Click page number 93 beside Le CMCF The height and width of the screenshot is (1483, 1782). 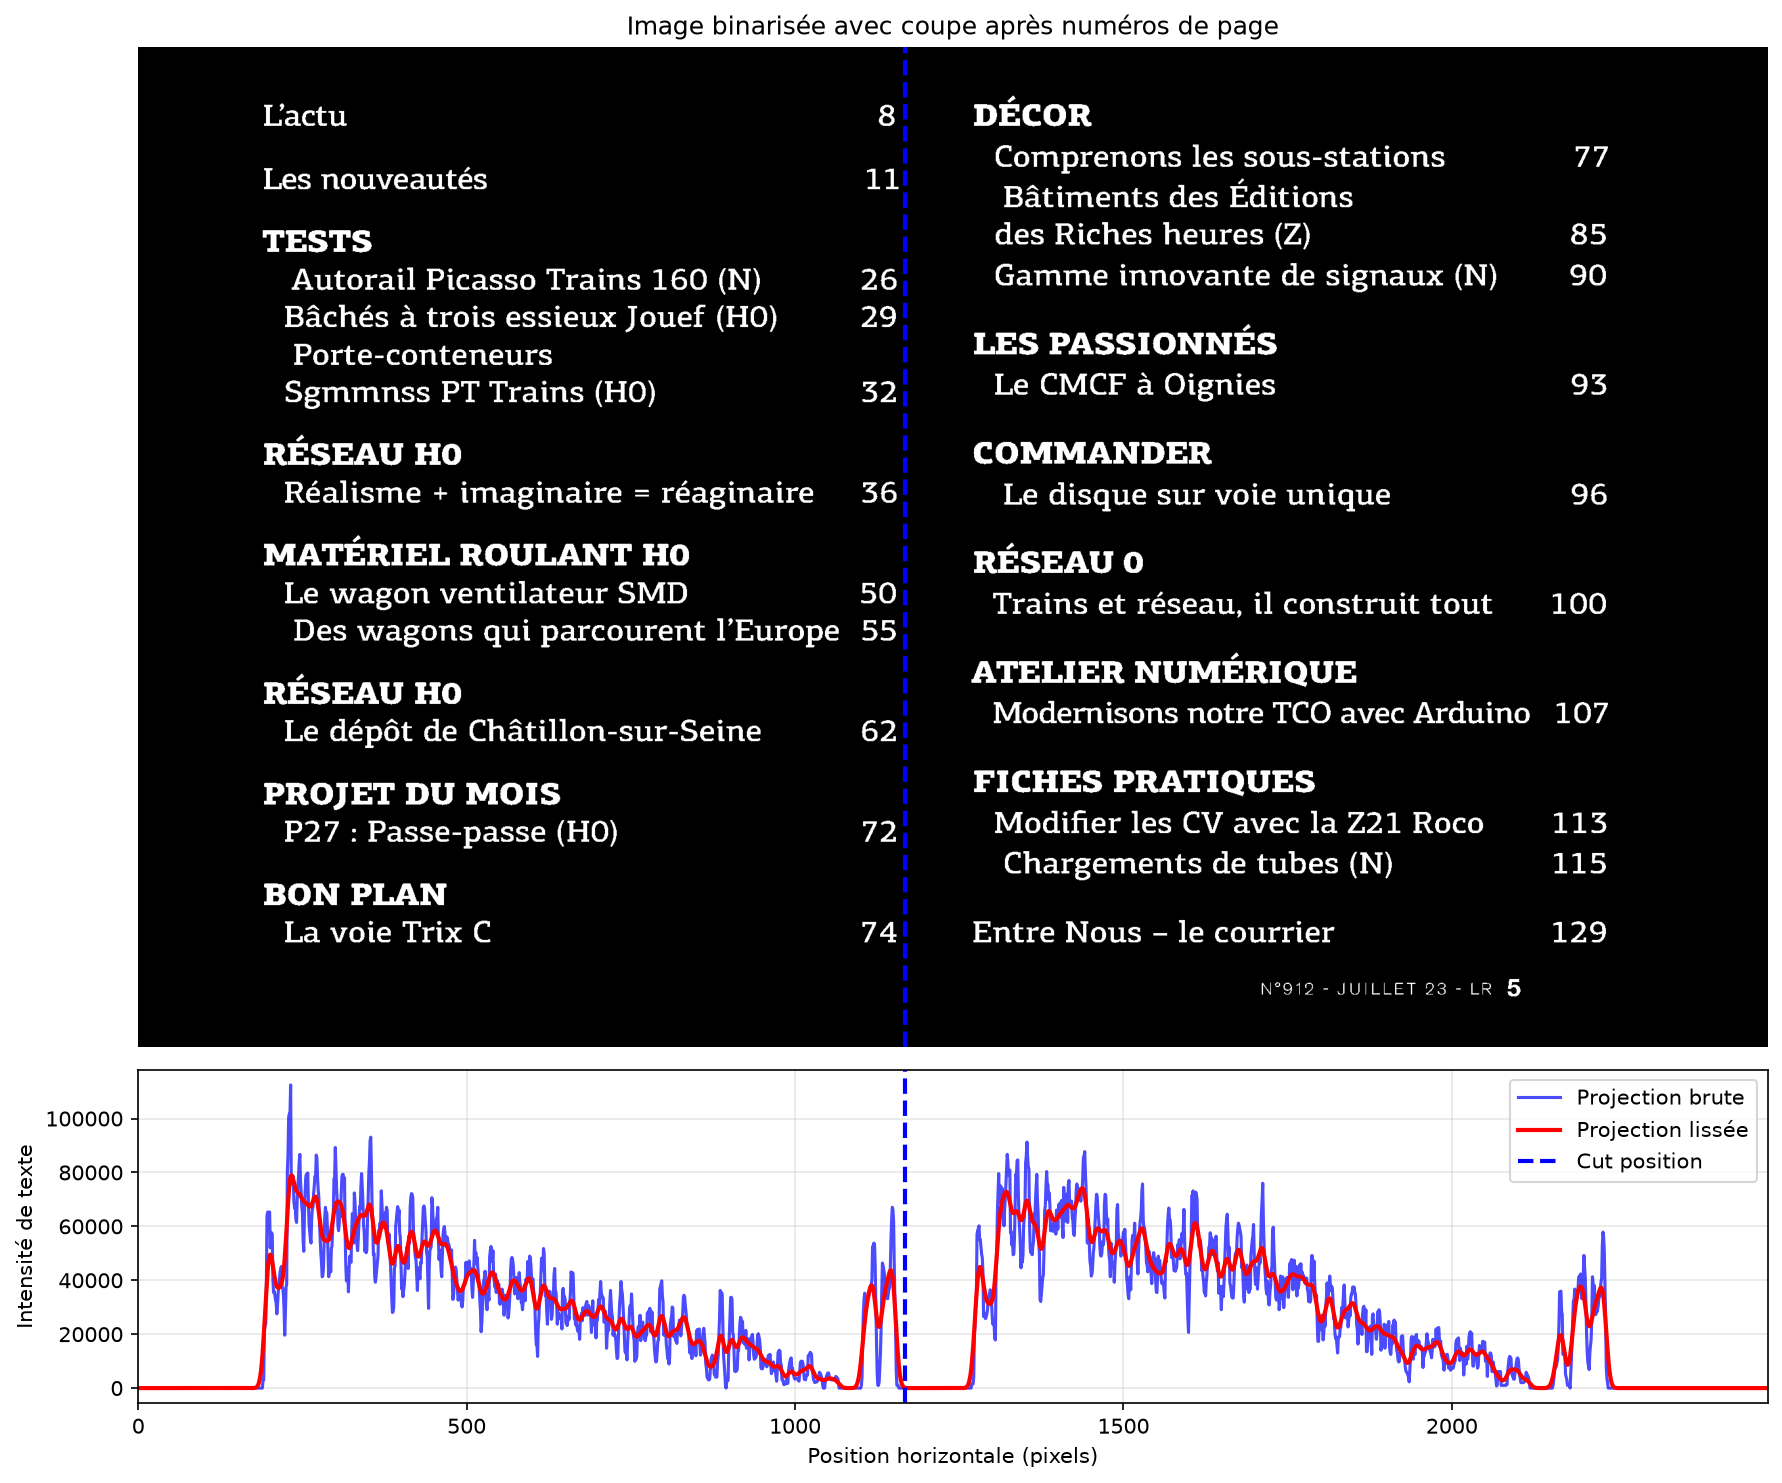1589,385
